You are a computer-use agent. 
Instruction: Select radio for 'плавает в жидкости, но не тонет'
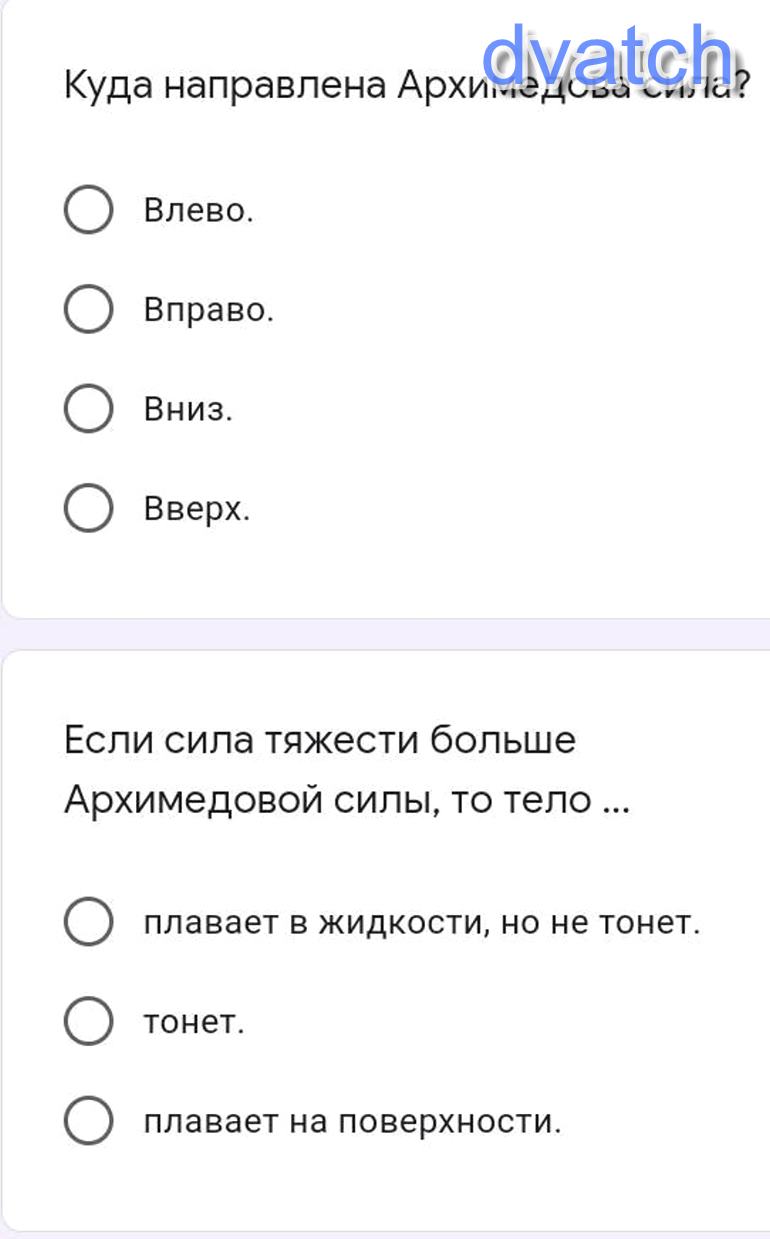click(x=88, y=921)
